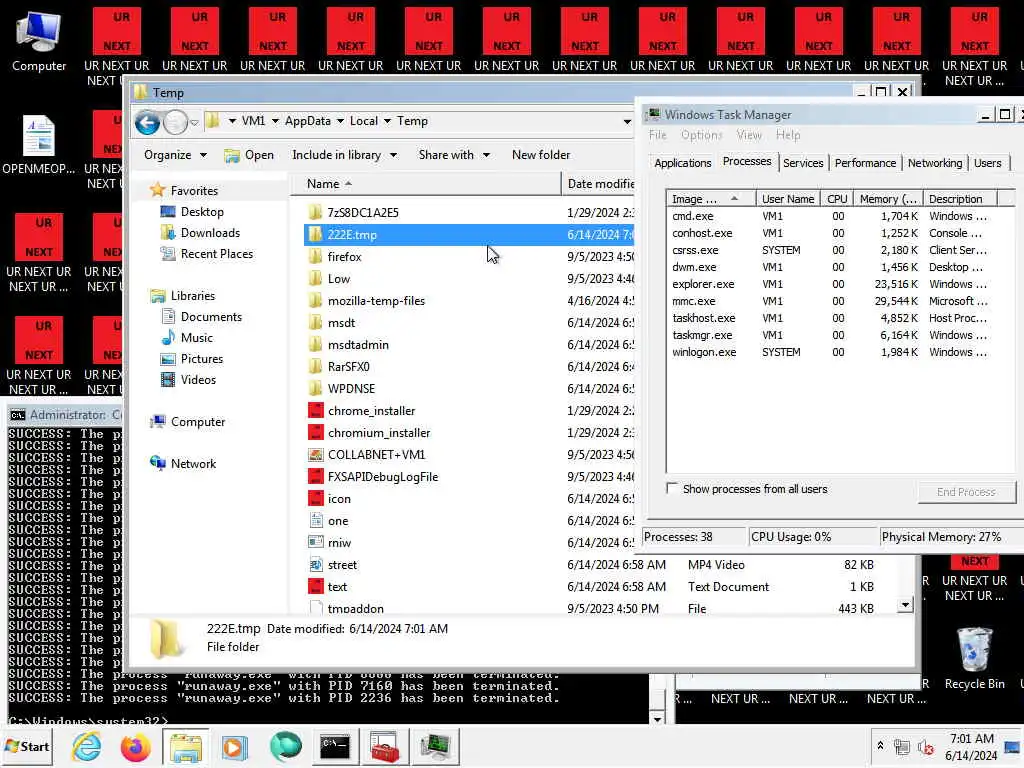Click the Forward arrow in Explorer

(x=175, y=122)
